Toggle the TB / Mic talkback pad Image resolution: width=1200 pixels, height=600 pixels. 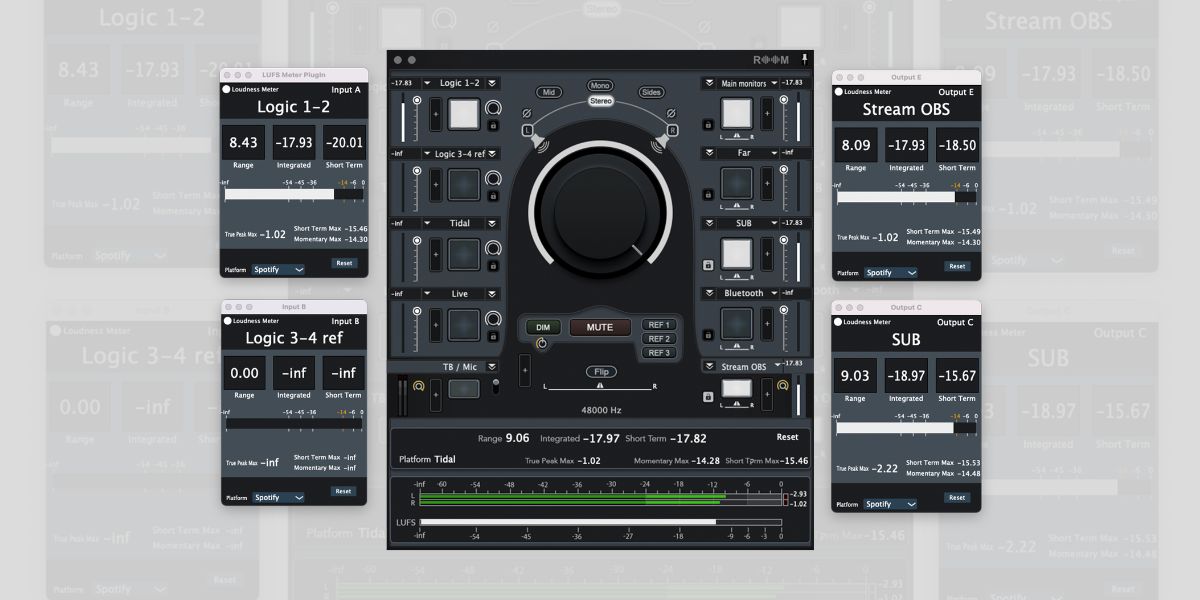point(464,389)
